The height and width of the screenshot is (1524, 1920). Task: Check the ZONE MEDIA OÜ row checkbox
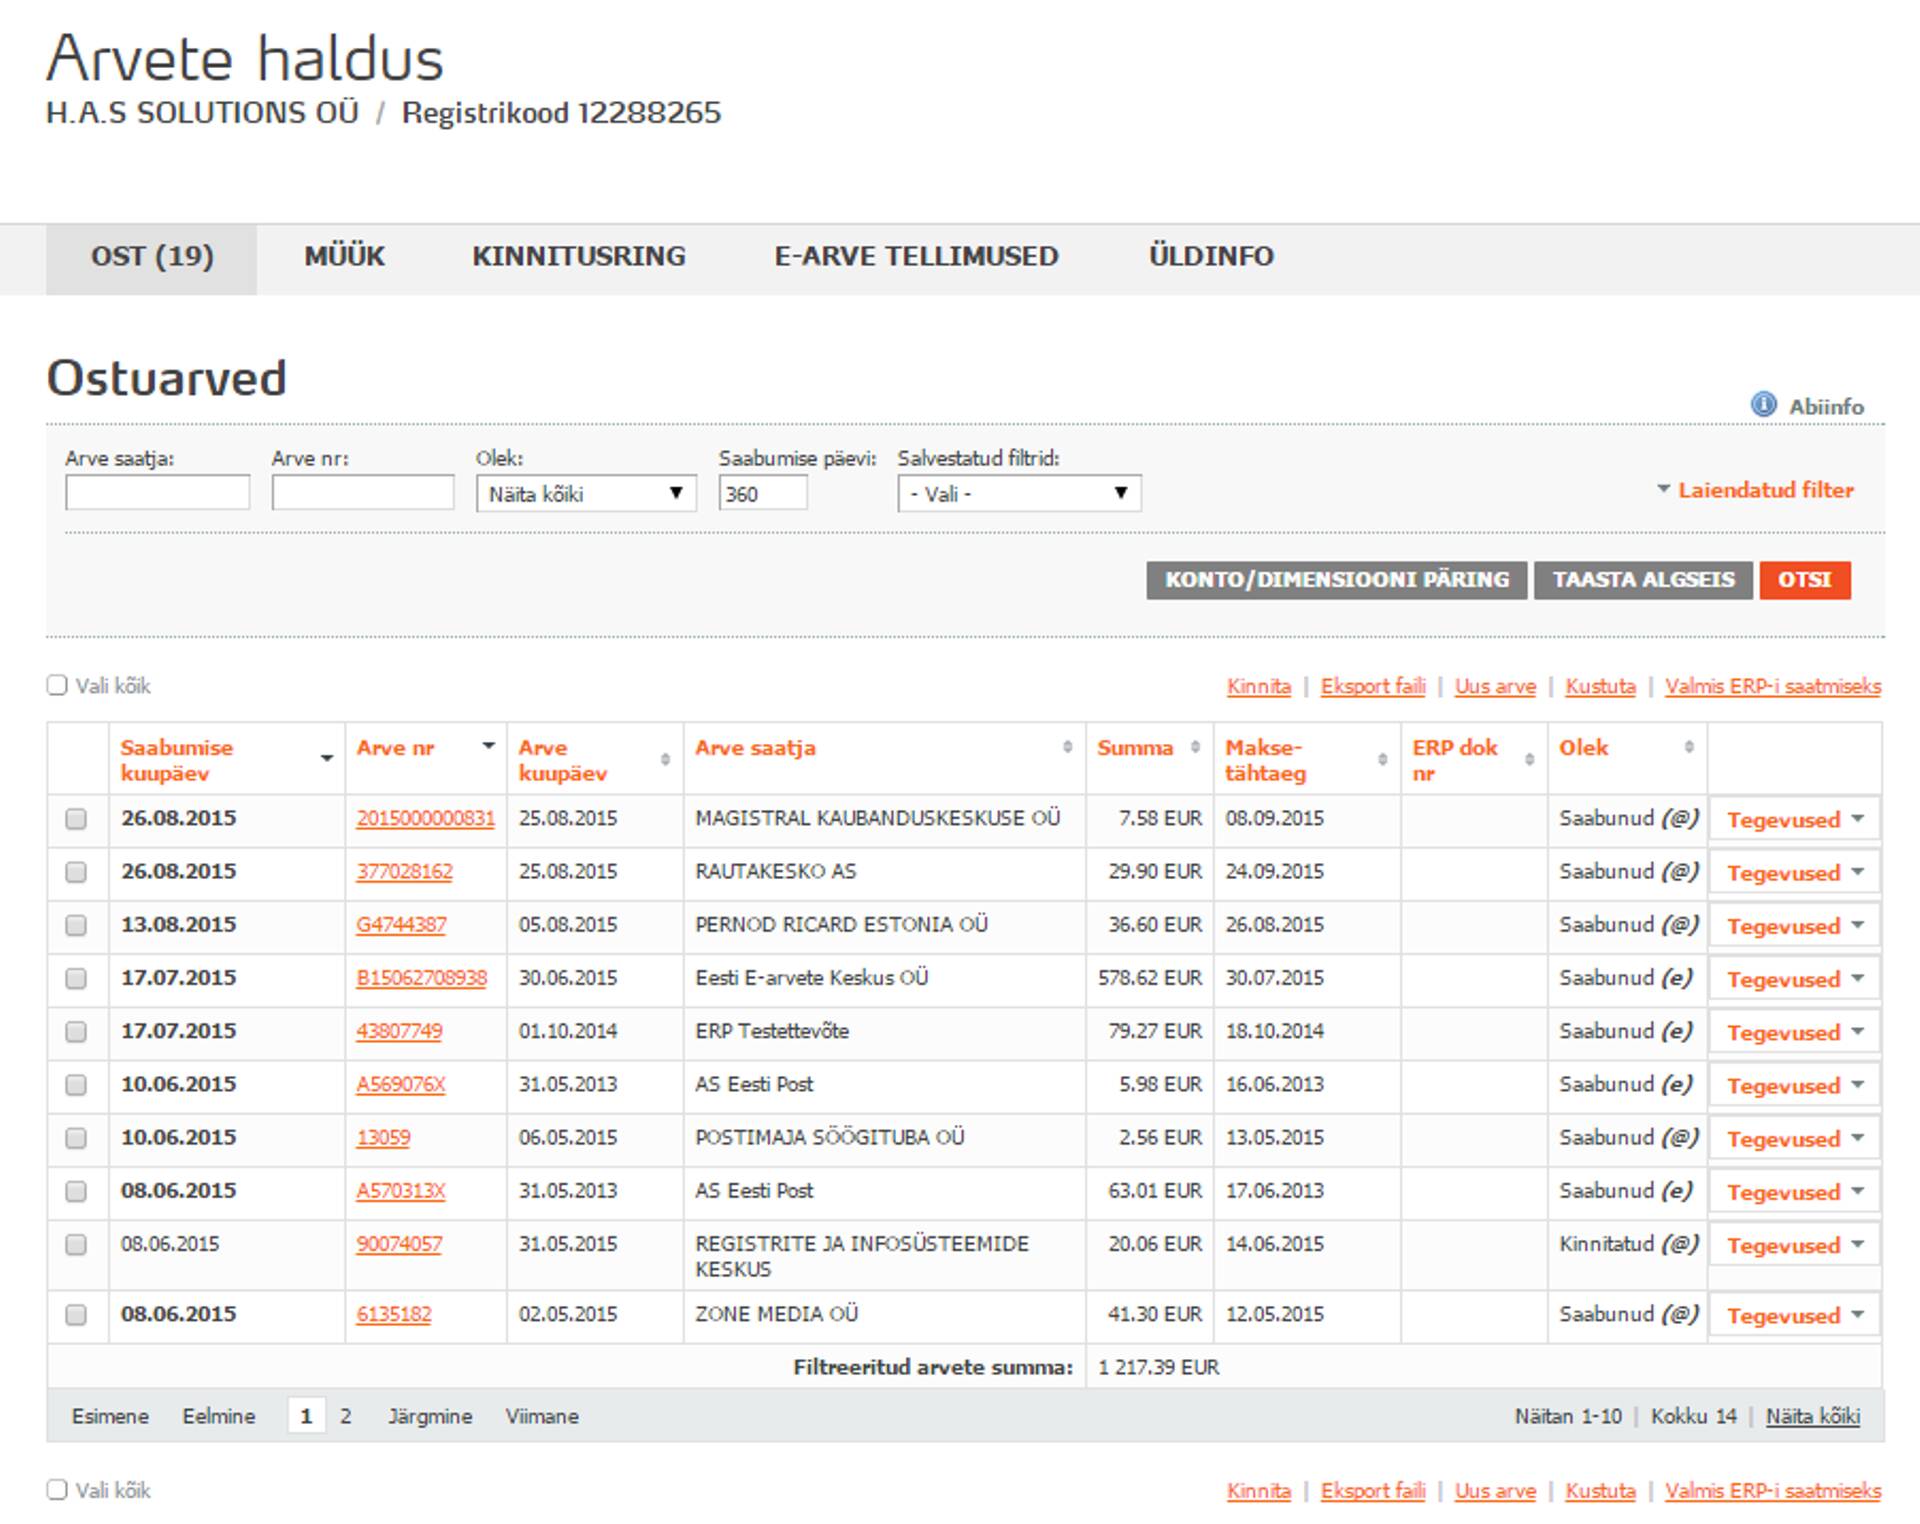[76, 1315]
